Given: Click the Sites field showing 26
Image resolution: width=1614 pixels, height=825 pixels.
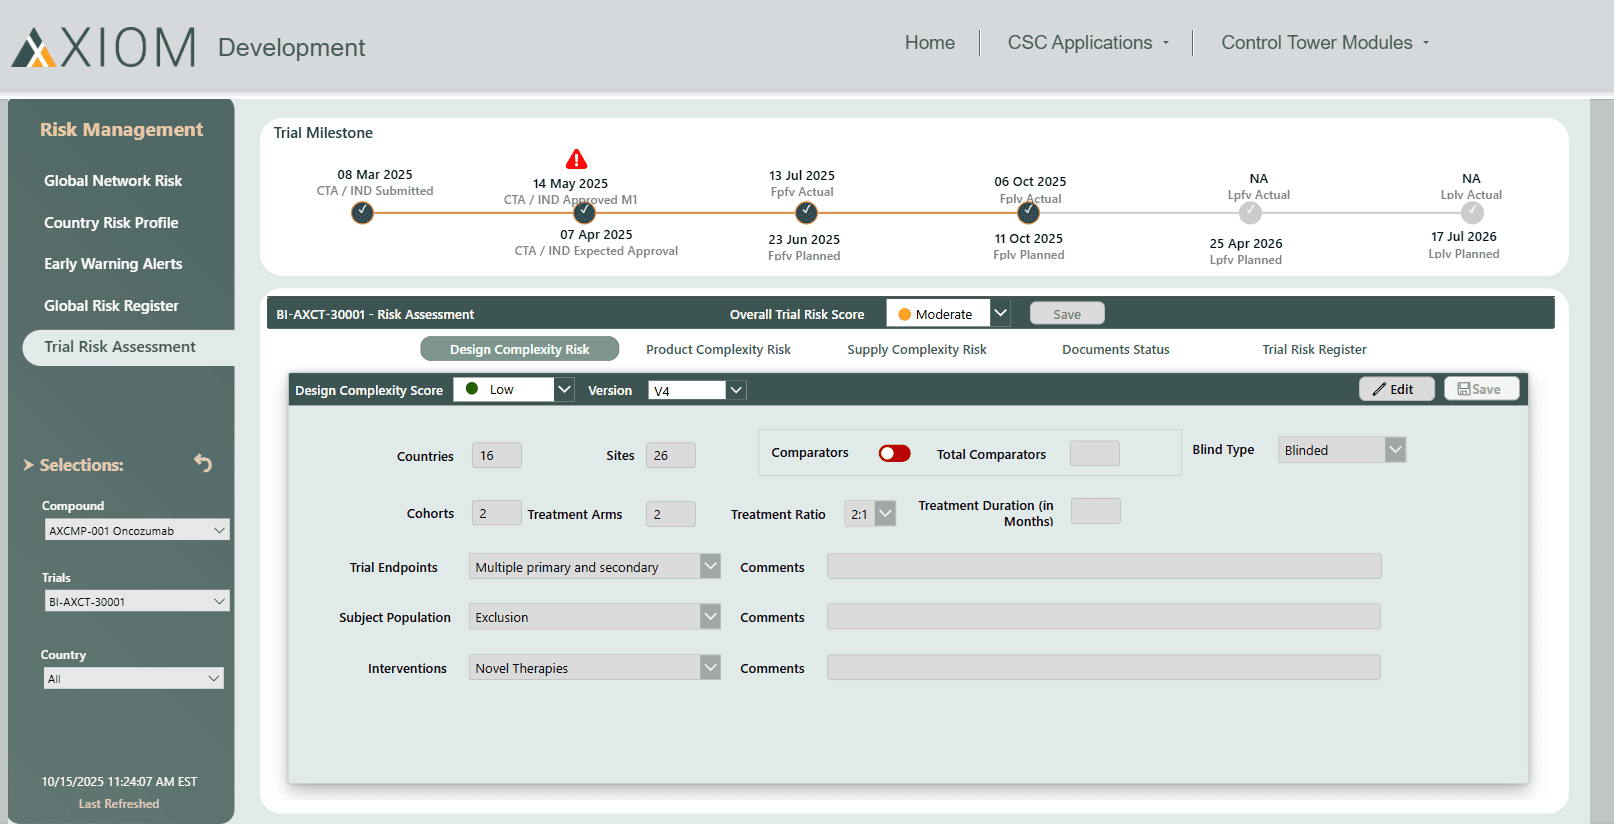Looking at the screenshot, I should [x=670, y=455].
